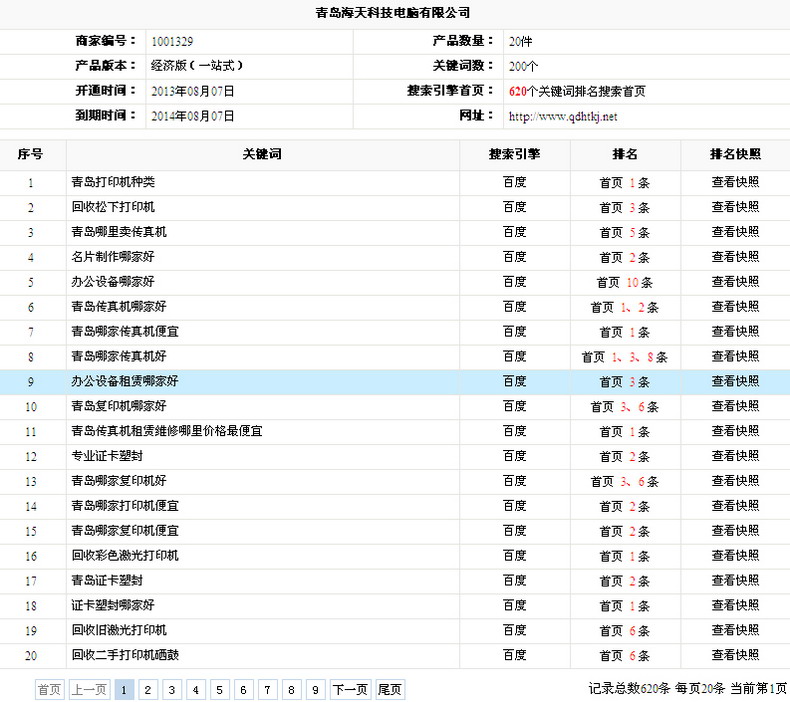Click product version 经济版（一站式）
This screenshot has width=790, height=702.
click(x=197, y=66)
